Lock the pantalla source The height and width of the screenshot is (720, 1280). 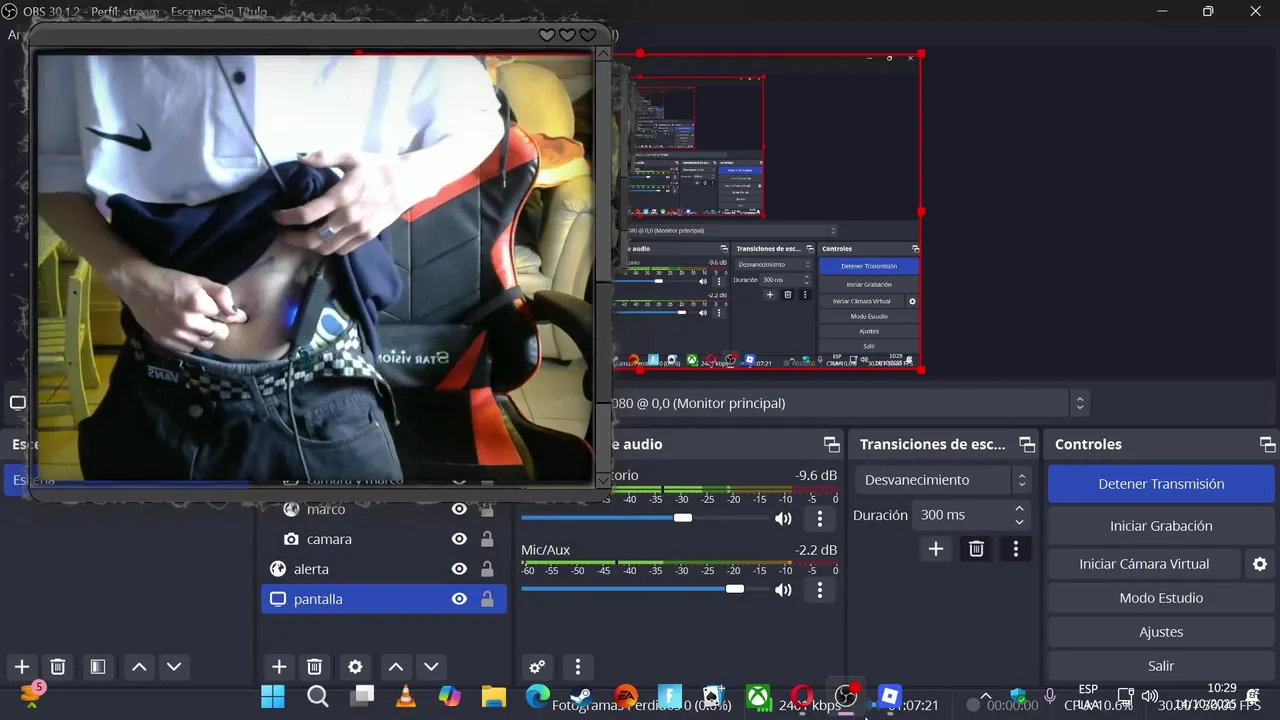coord(487,599)
